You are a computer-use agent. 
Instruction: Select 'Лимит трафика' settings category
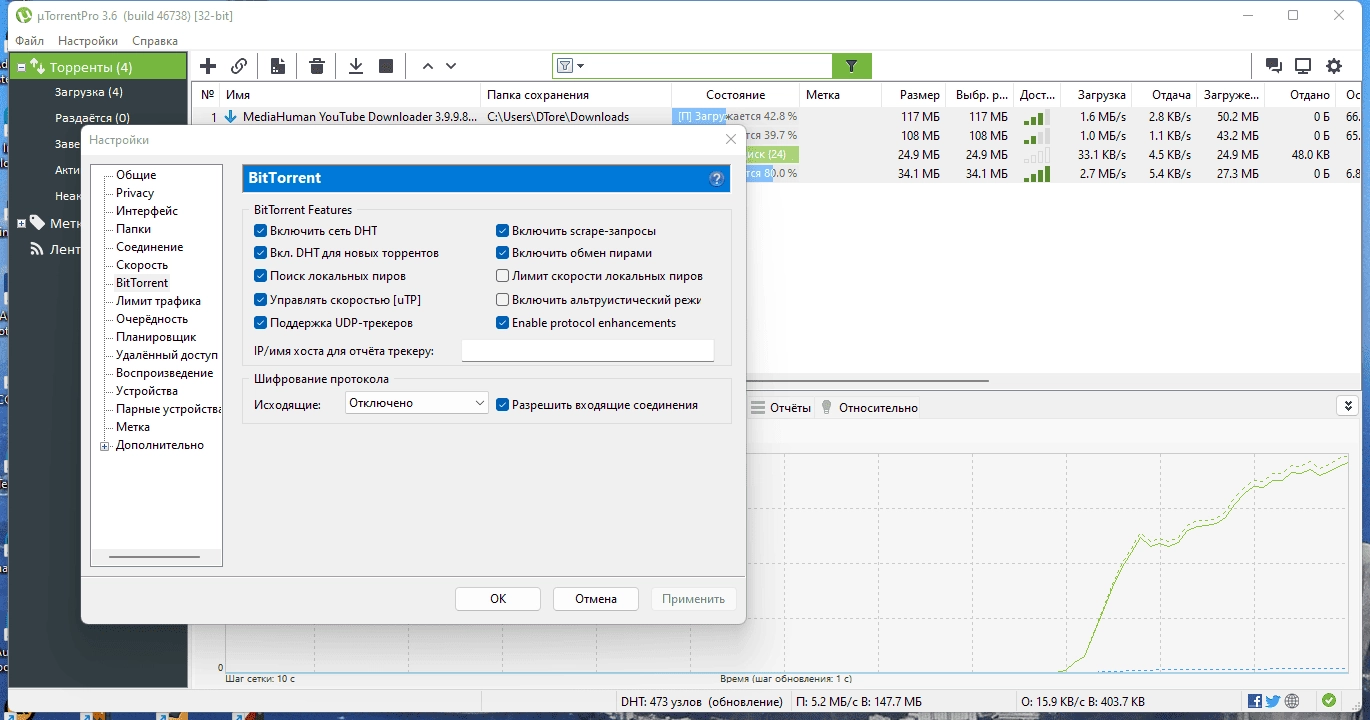[158, 301]
